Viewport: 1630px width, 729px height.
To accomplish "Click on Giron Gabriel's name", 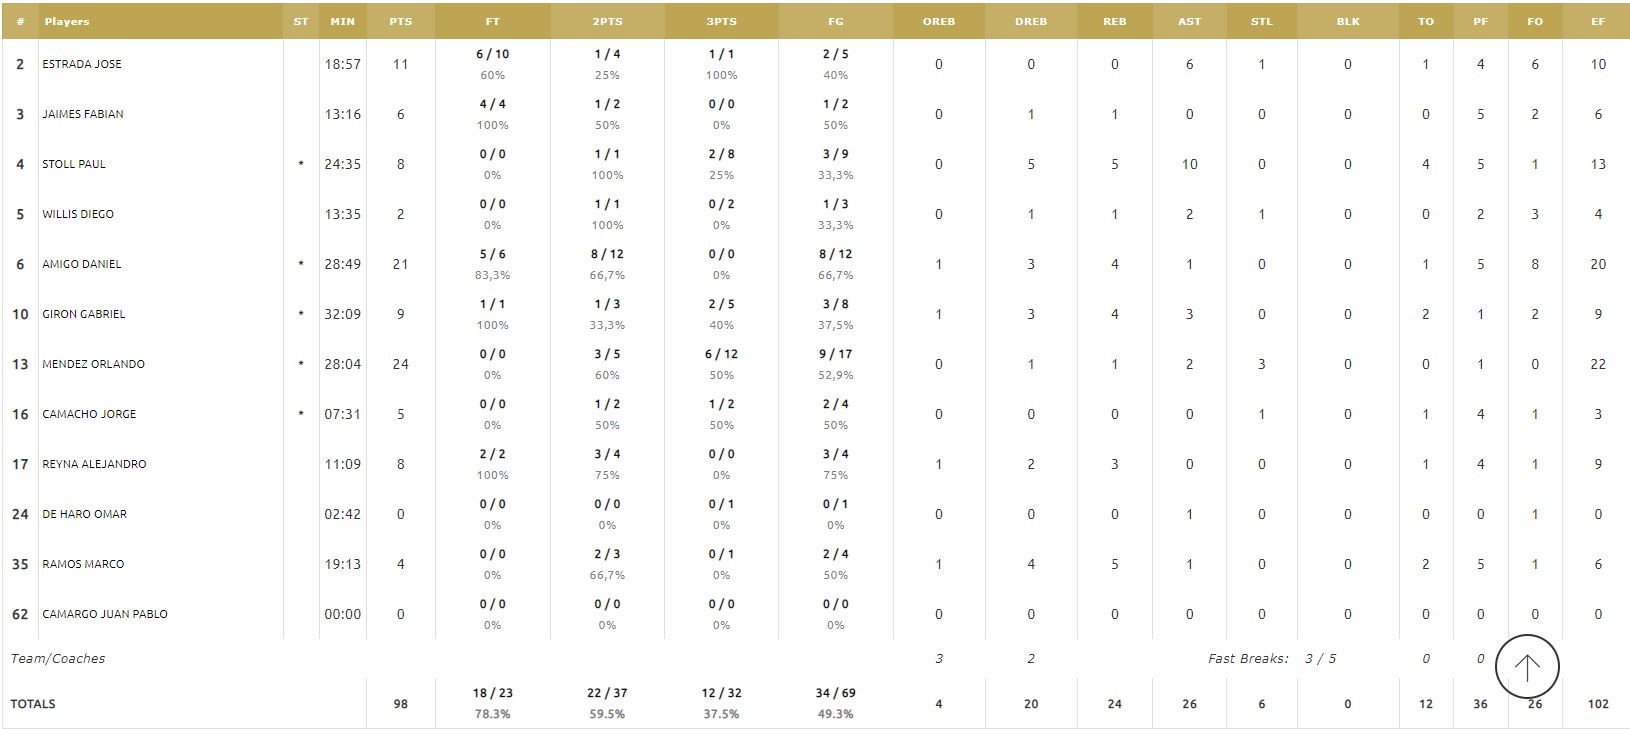I will tap(84, 314).
